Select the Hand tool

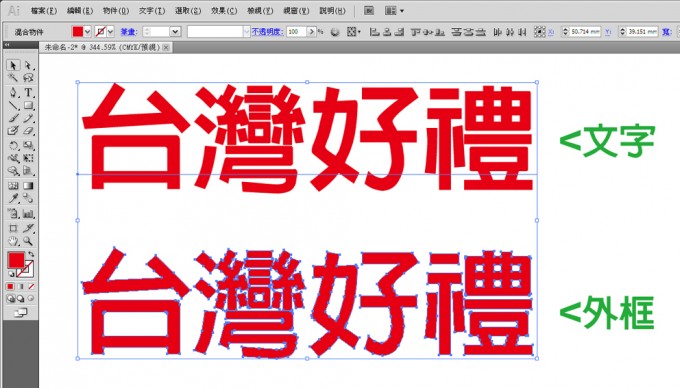pos(13,241)
